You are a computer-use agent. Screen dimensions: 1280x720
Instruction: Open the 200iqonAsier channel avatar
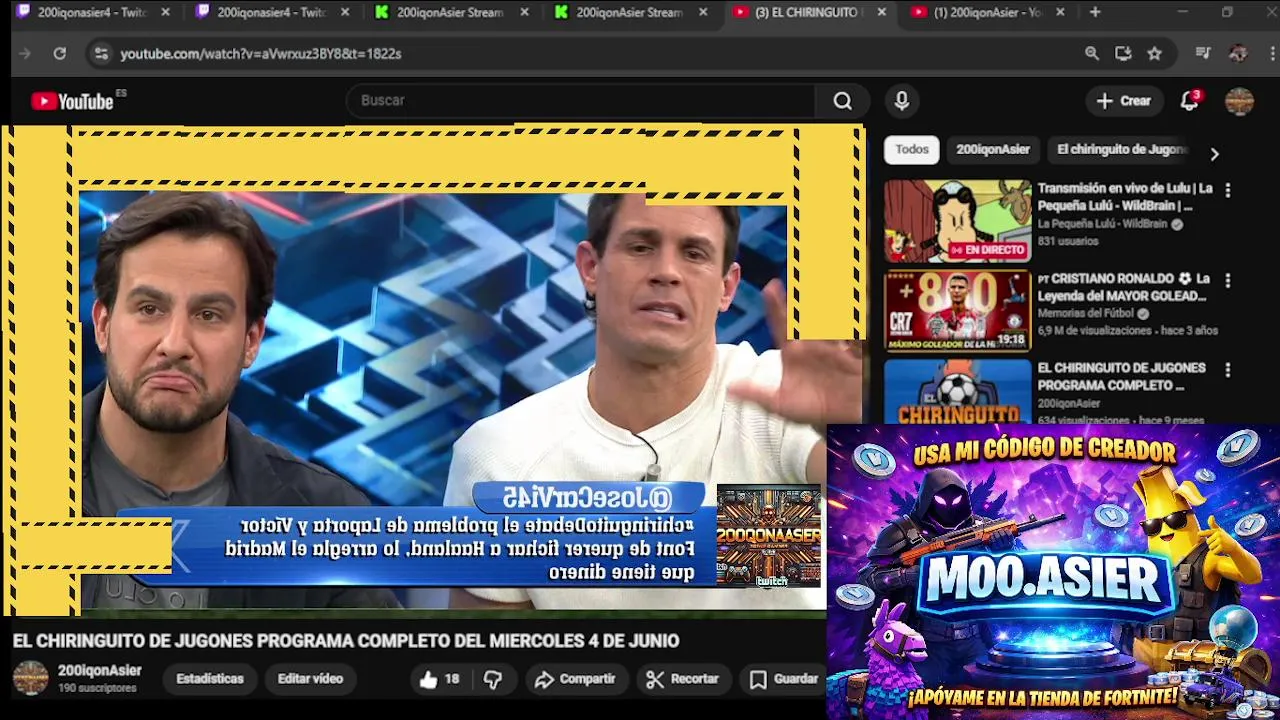30,678
